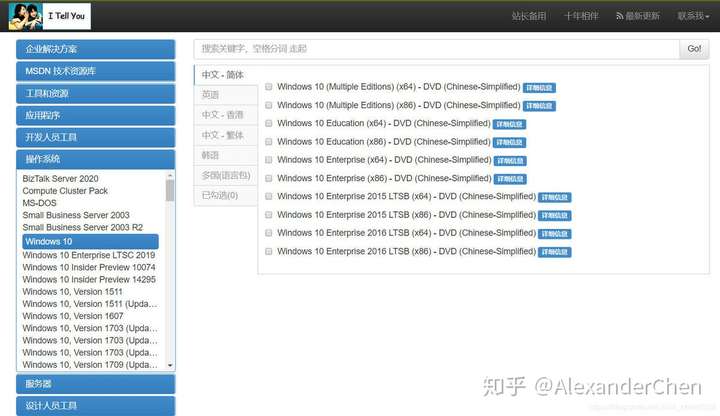Viewport: 720px width, 416px height.
Task: Tick Enterprise 2016 LTSB x64 checkbox
Action: tap(269, 233)
